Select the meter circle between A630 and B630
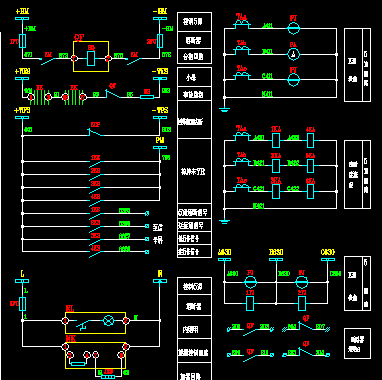 [250, 282]
